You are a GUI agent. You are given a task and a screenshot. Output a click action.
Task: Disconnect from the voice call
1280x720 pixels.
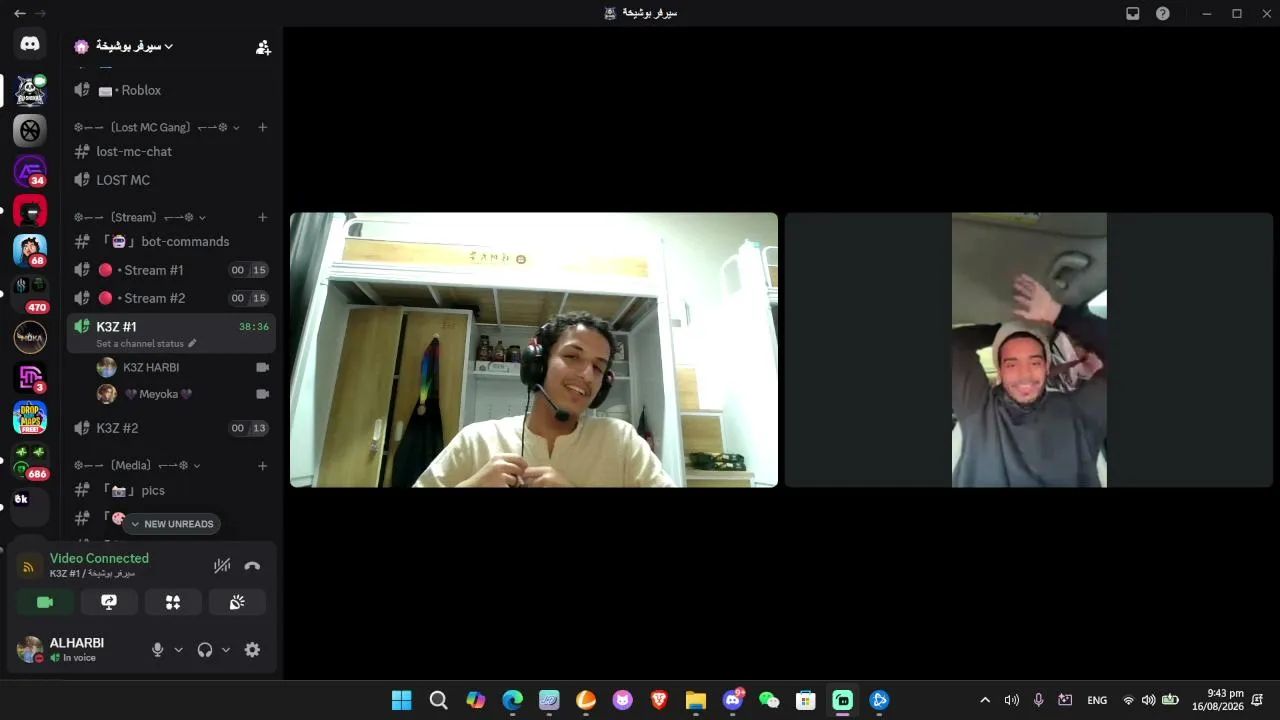coord(252,566)
